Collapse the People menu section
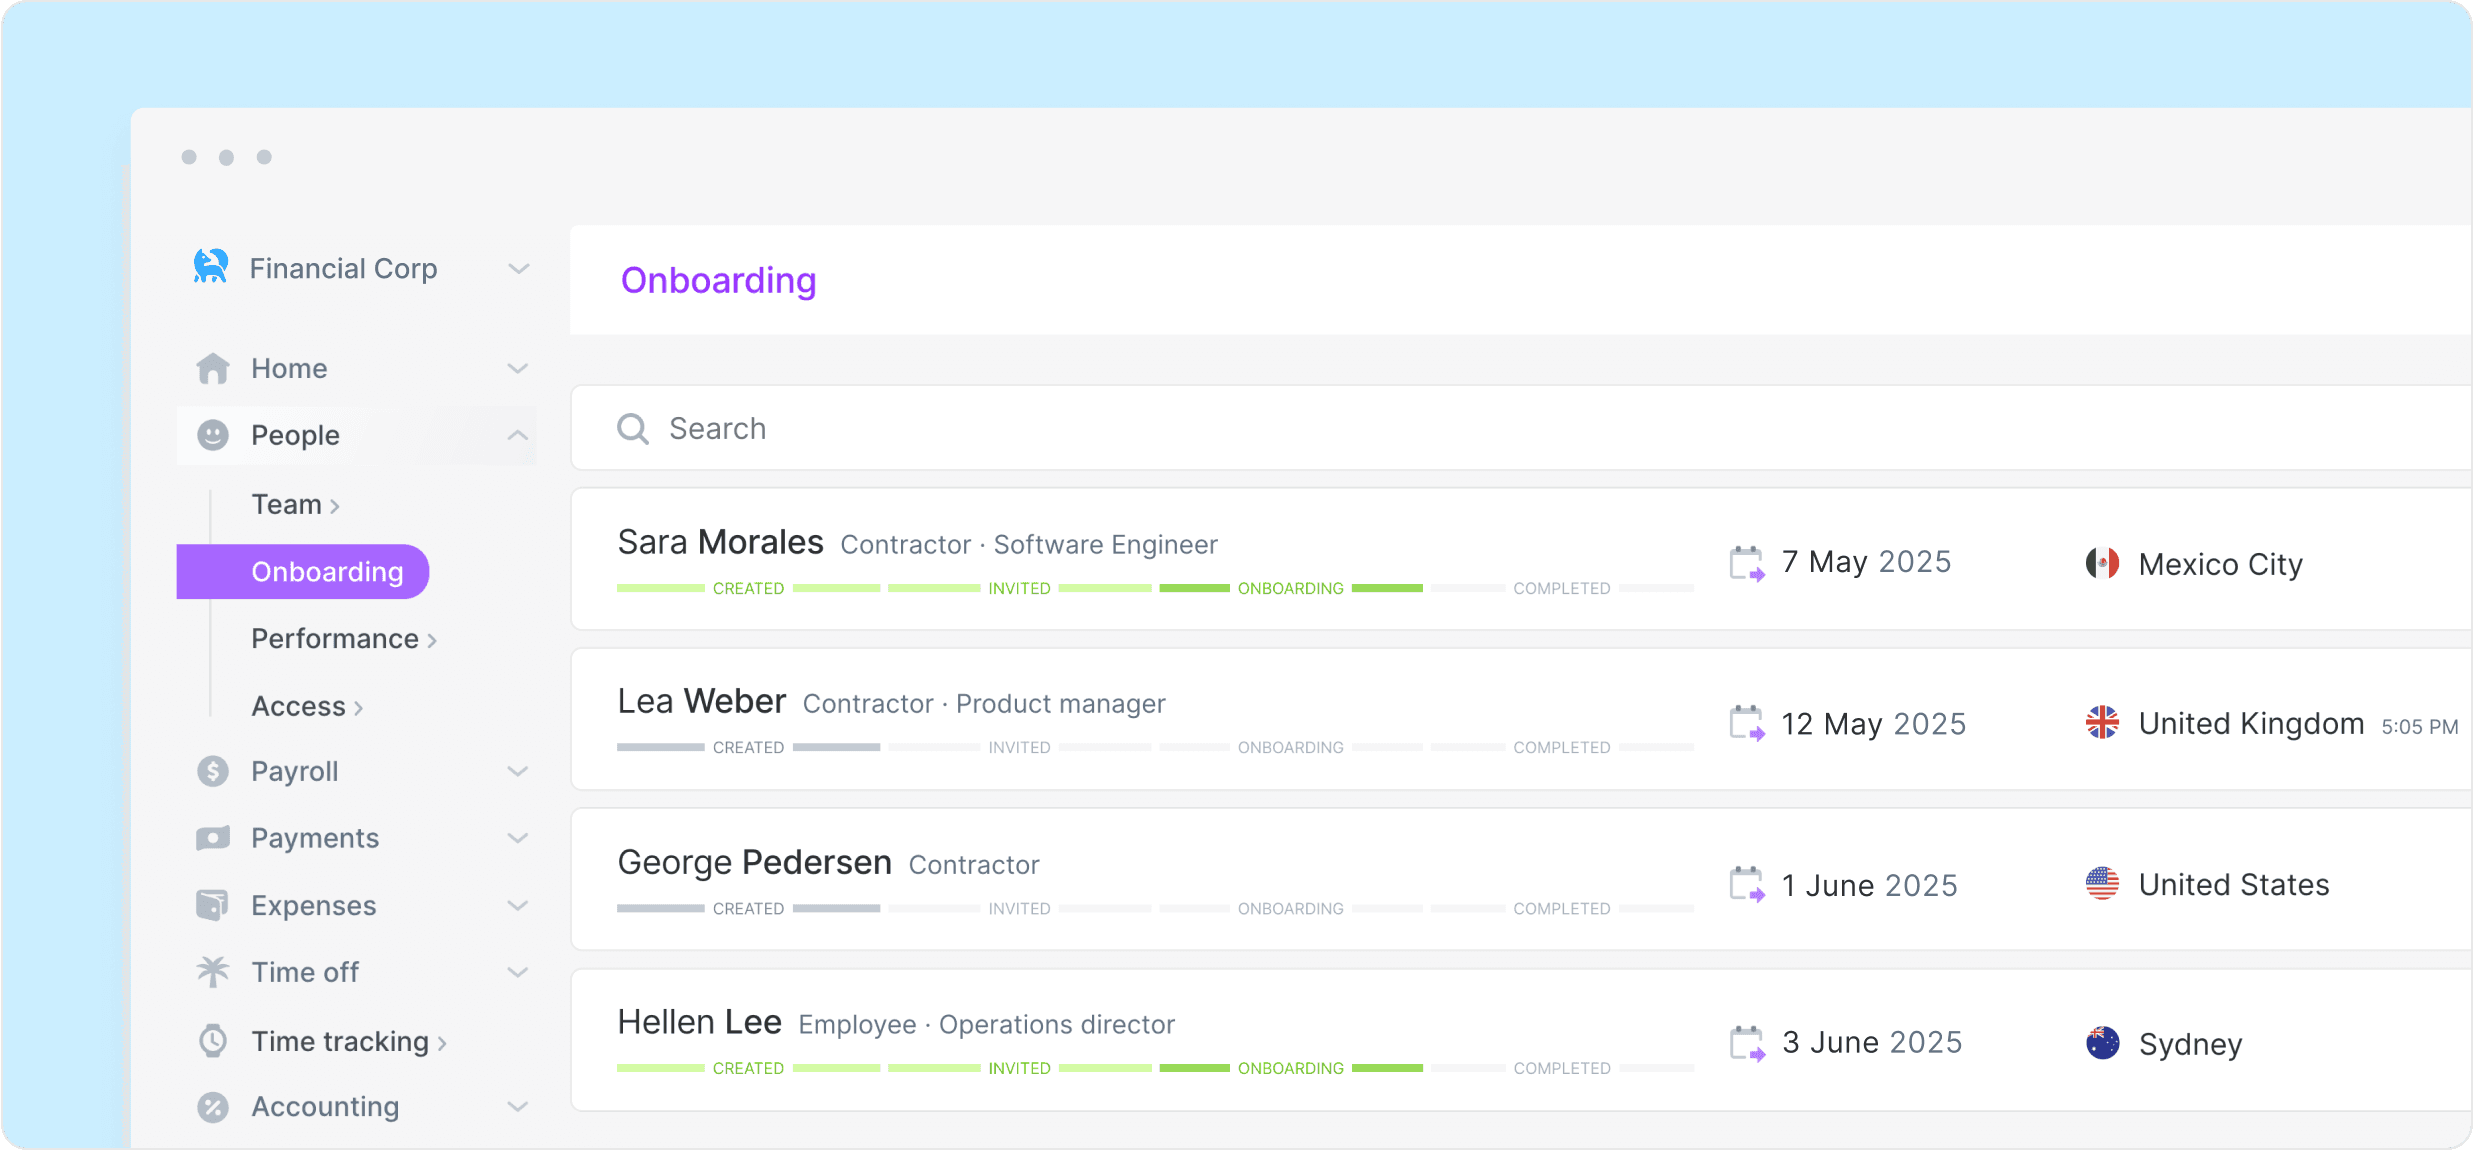 [517, 435]
